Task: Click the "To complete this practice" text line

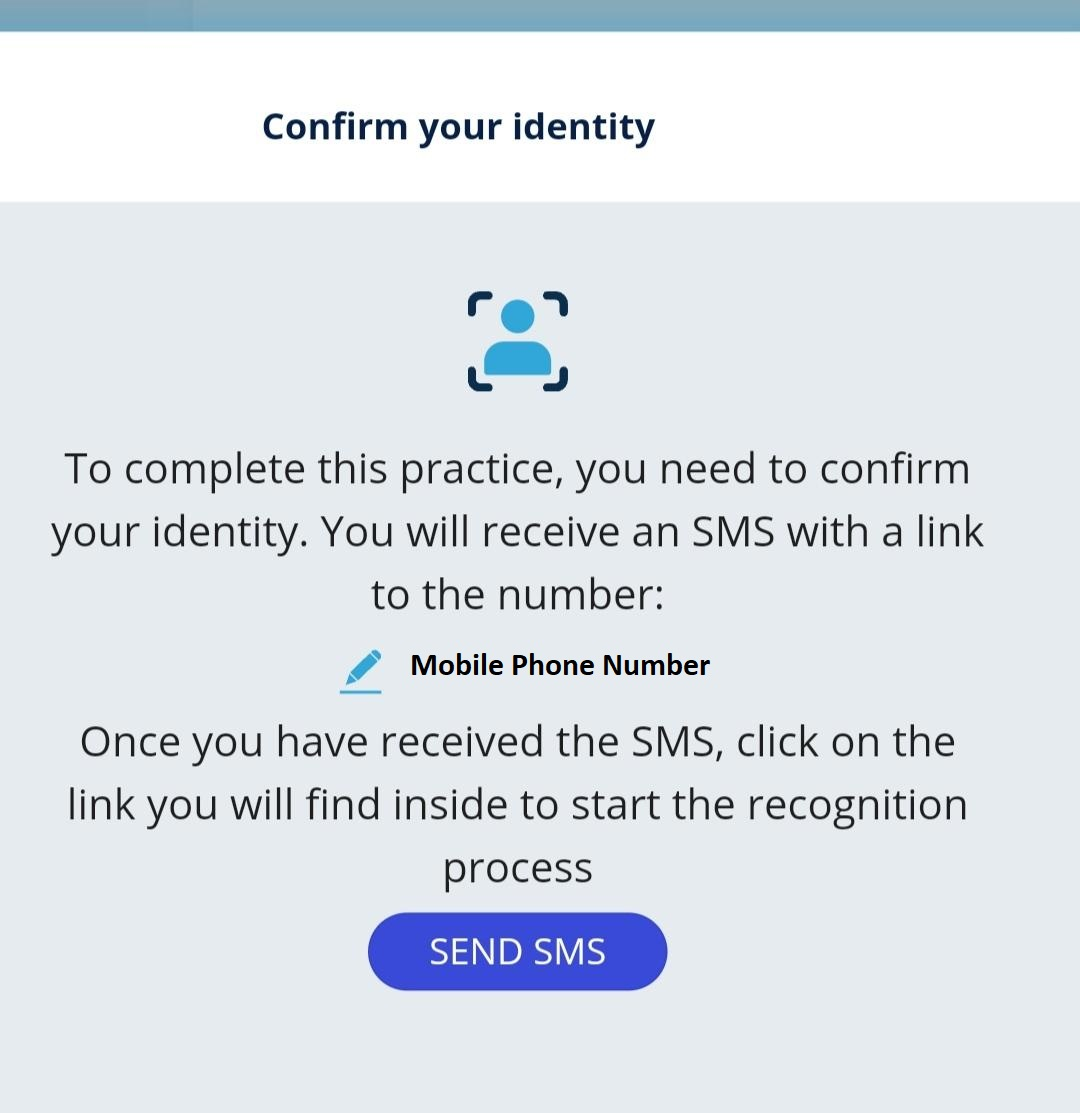Action: click(x=517, y=469)
